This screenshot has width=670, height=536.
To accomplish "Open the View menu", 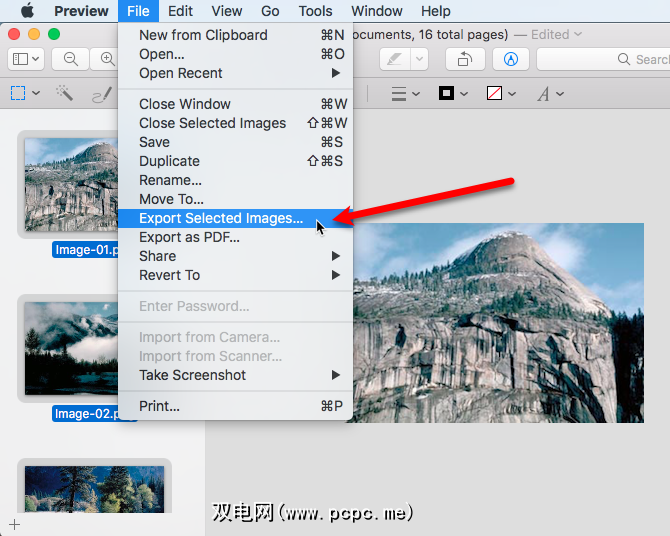I will tap(227, 11).
